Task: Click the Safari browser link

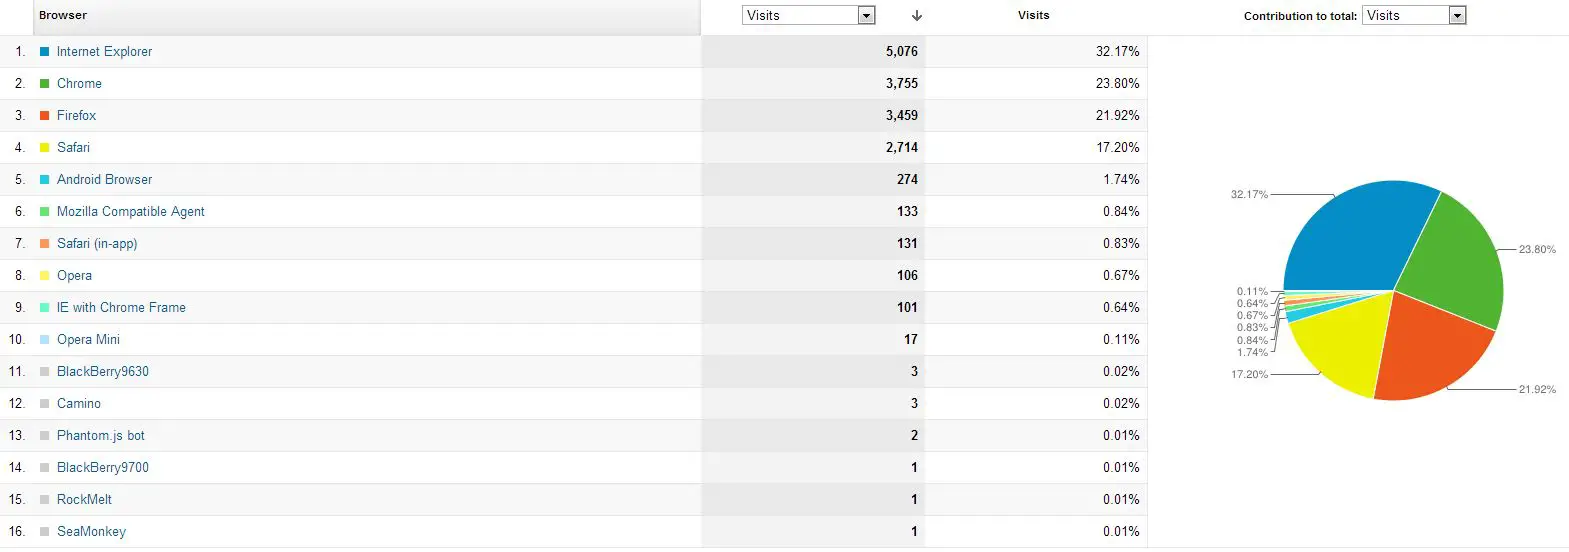Action: (73, 147)
